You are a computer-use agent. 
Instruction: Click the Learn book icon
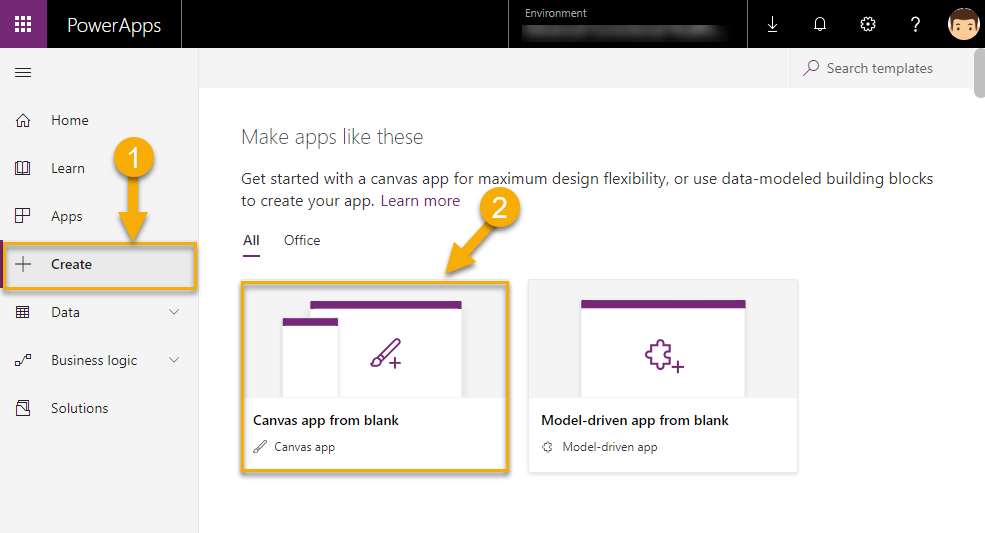[23, 168]
